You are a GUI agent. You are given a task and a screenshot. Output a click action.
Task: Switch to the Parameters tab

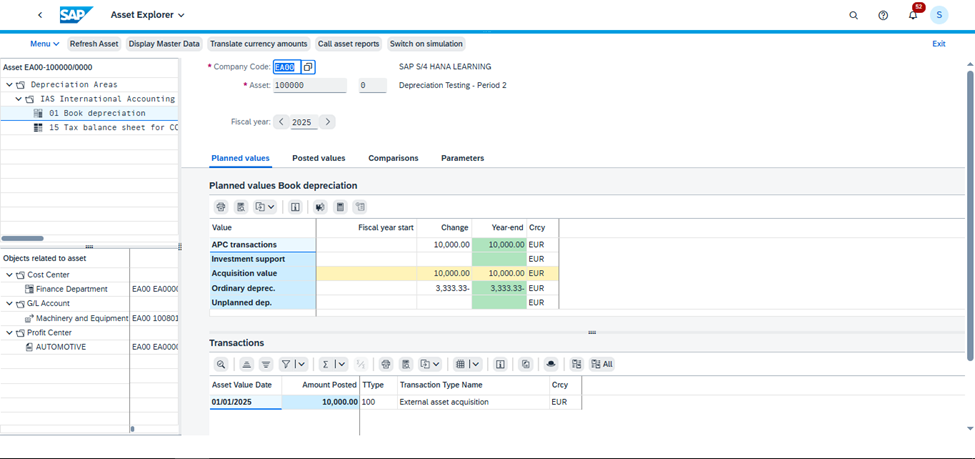pyautogui.click(x=463, y=158)
